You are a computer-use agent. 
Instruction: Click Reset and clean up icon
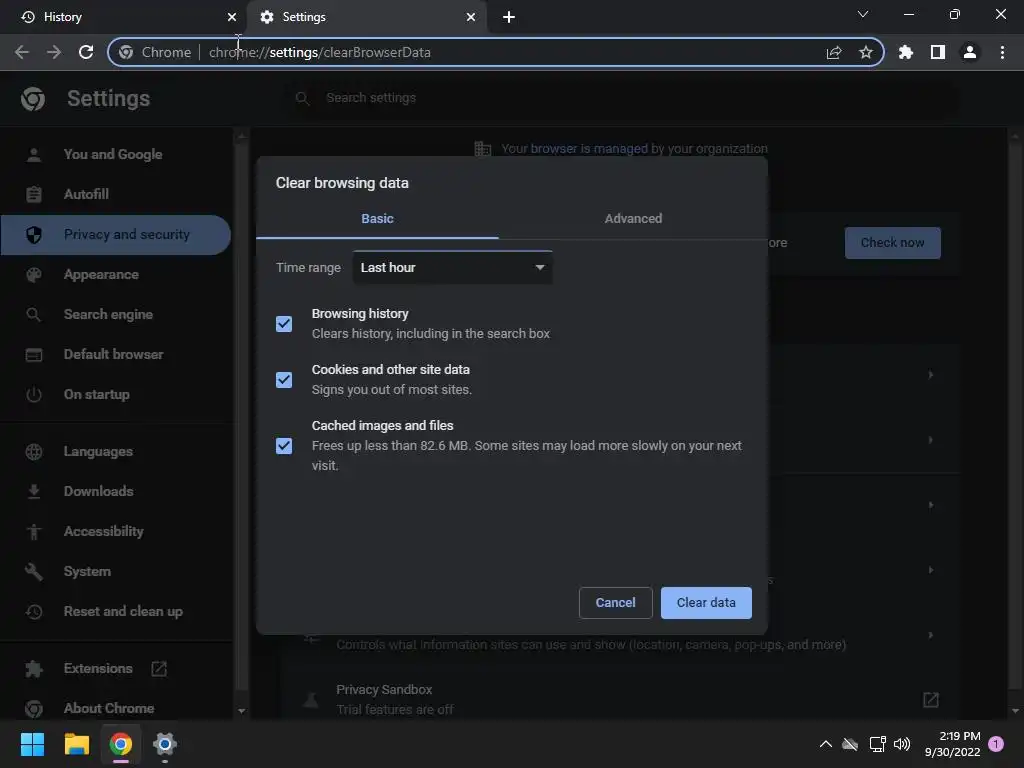pos(34,611)
